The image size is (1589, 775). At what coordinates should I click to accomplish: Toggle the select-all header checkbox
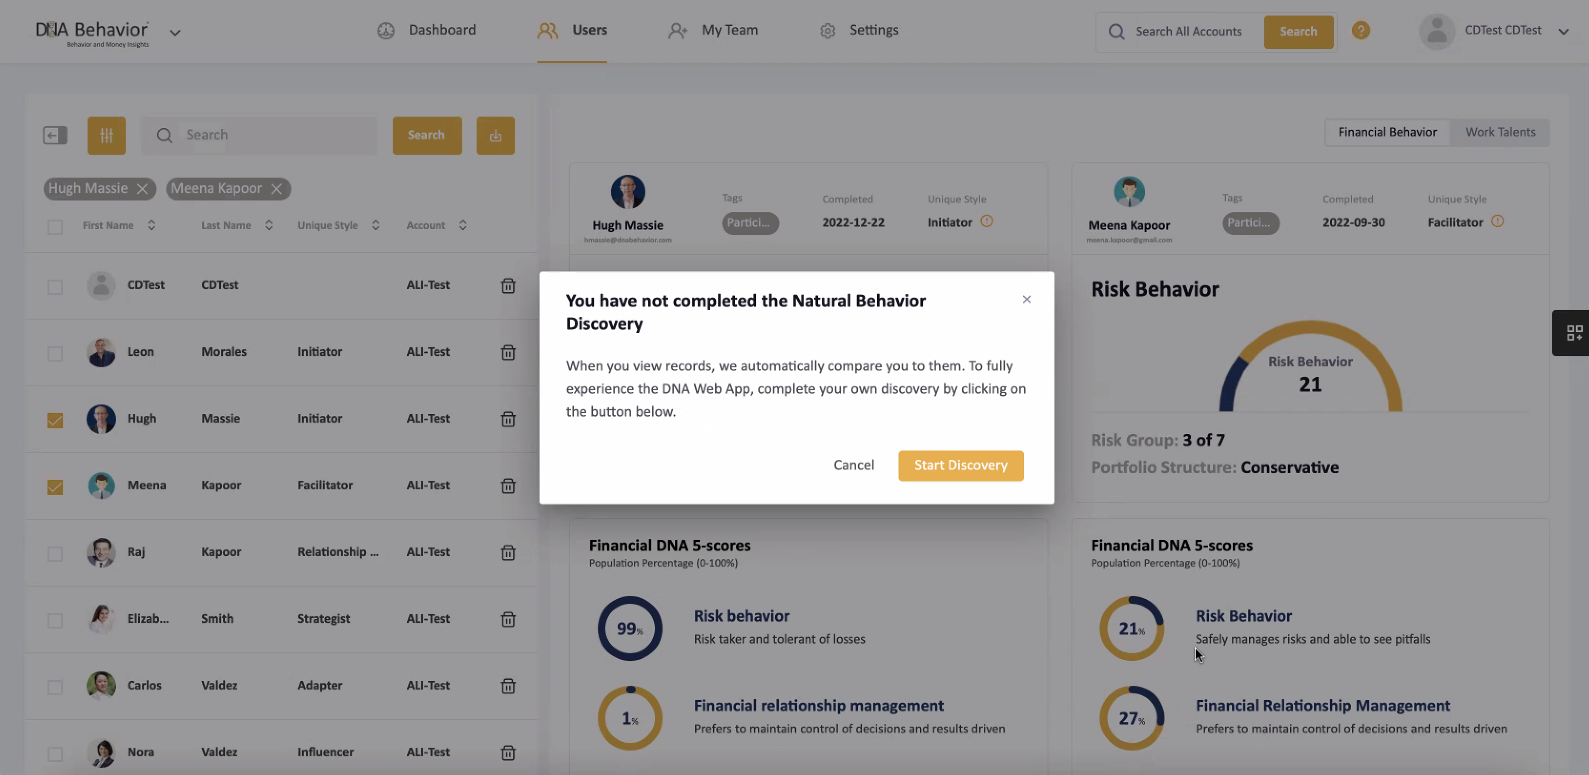(55, 226)
